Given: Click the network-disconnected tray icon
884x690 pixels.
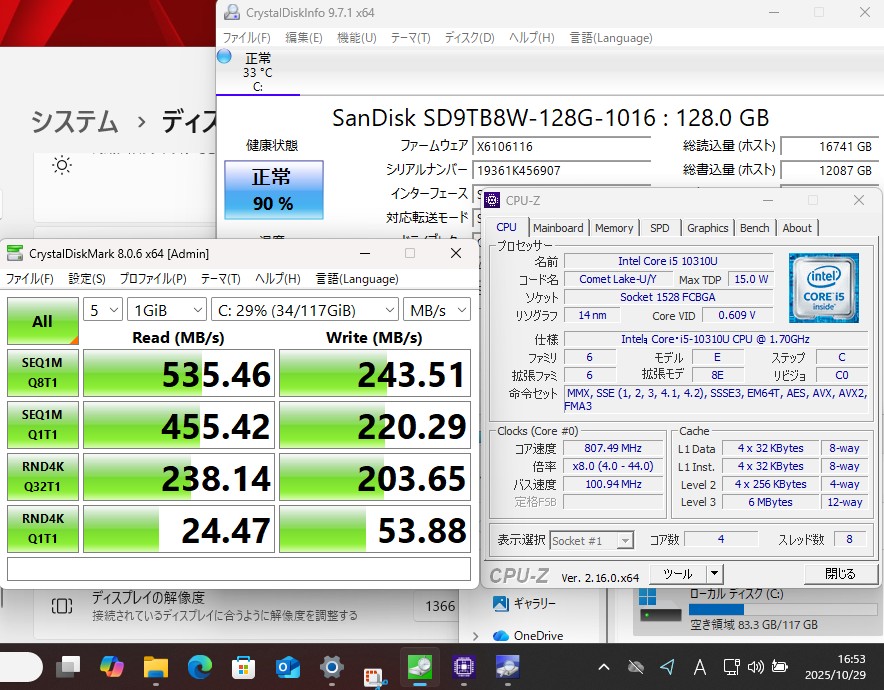Looking at the screenshot, I should coord(636,667).
